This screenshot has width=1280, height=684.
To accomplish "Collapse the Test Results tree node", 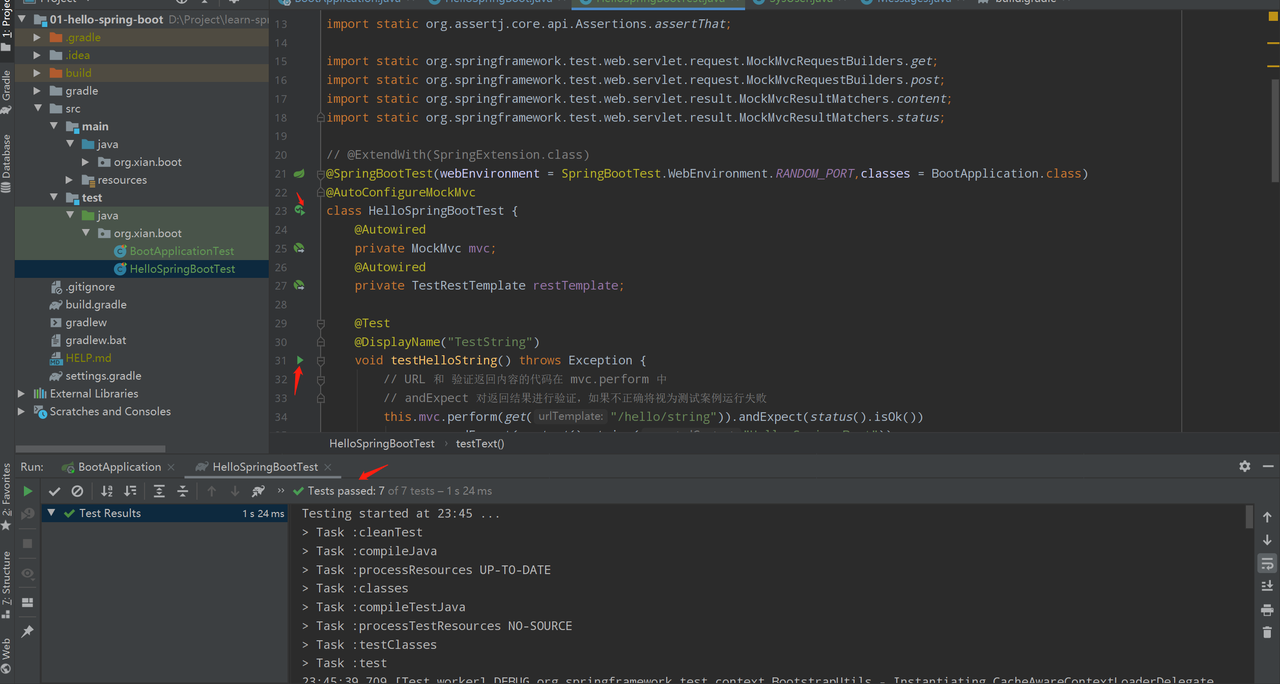I will pos(52,513).
